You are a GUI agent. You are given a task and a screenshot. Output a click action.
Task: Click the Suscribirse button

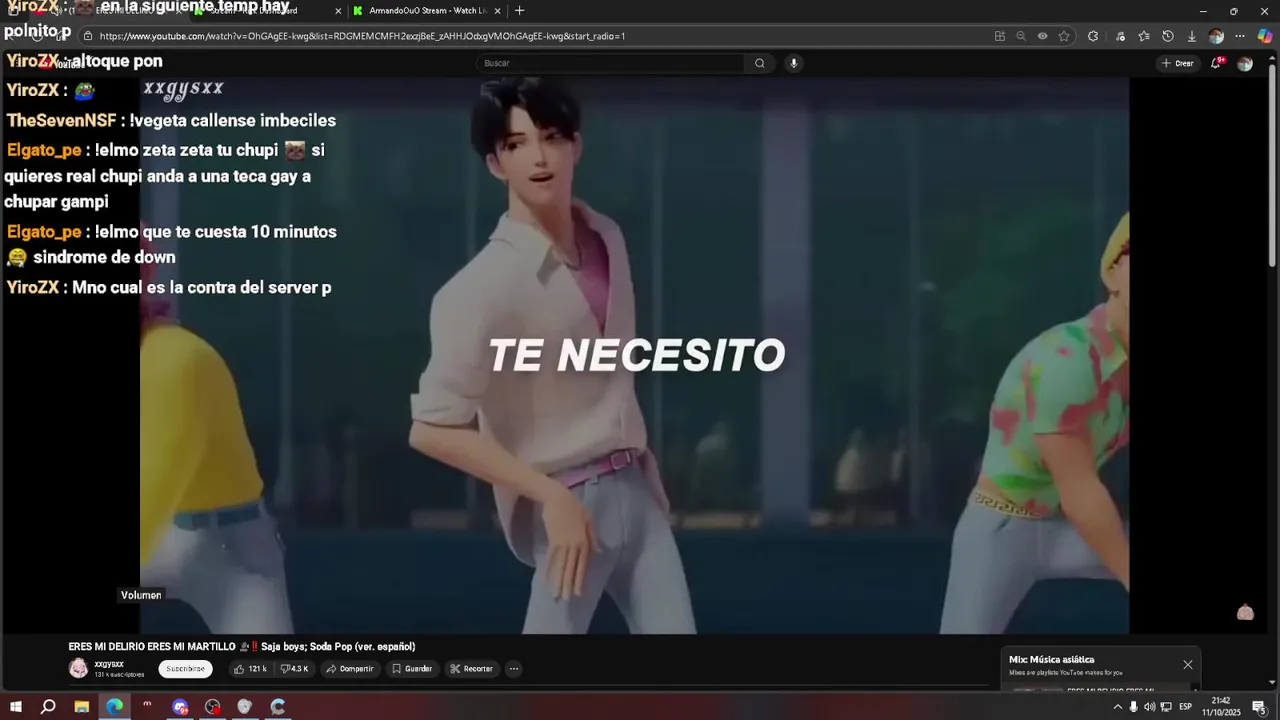pos(185,669)
